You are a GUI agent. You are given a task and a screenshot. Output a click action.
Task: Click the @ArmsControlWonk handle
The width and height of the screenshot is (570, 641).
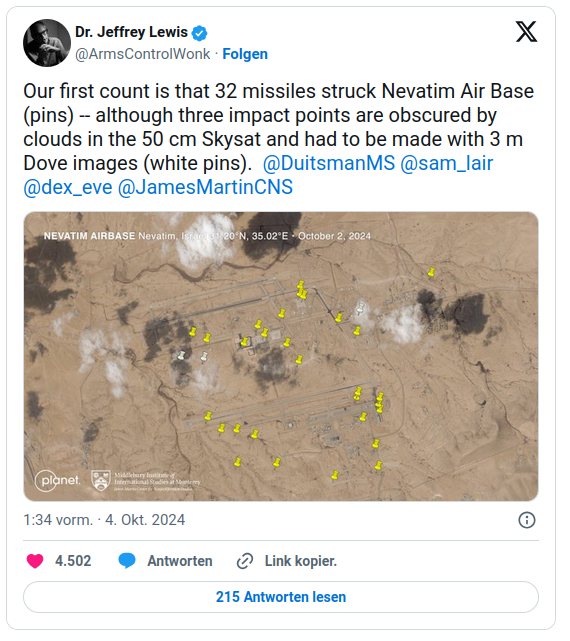tap(142, 54)
